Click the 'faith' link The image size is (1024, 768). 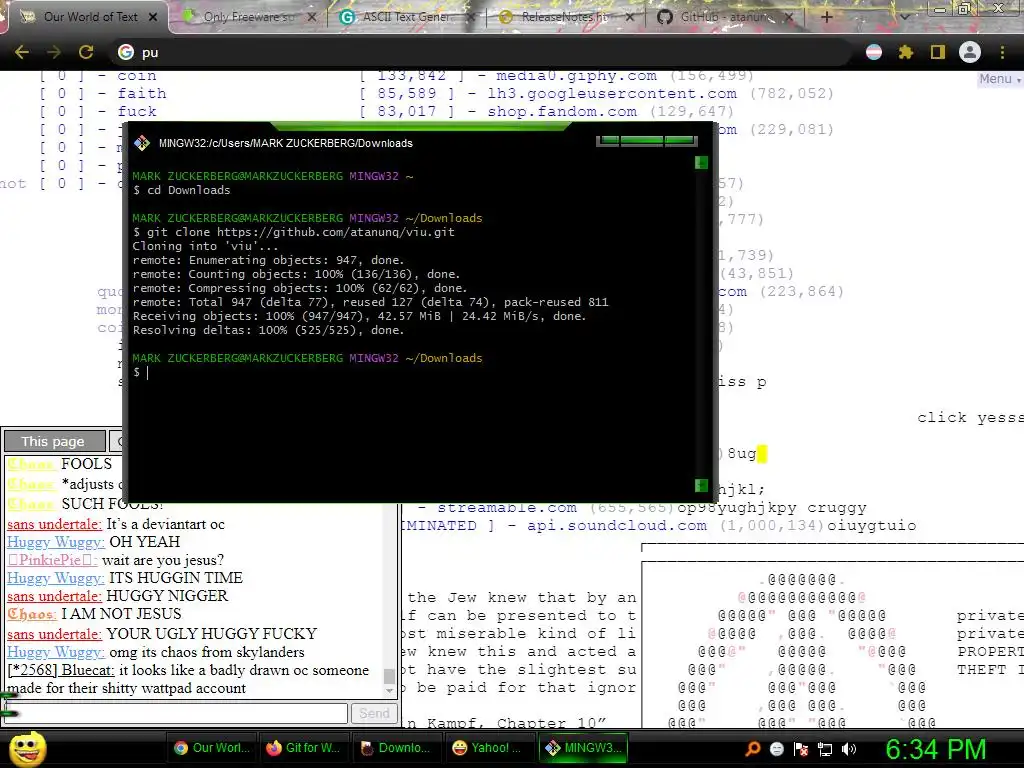click(x=142, y=93)
